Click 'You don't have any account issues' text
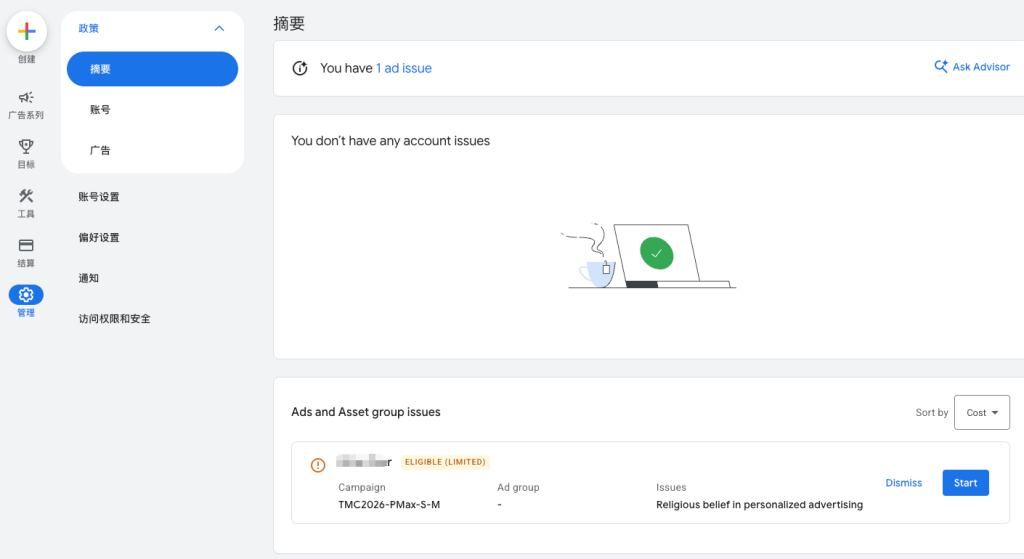Screen dimensions: 1024x559 tap(391, 141)
